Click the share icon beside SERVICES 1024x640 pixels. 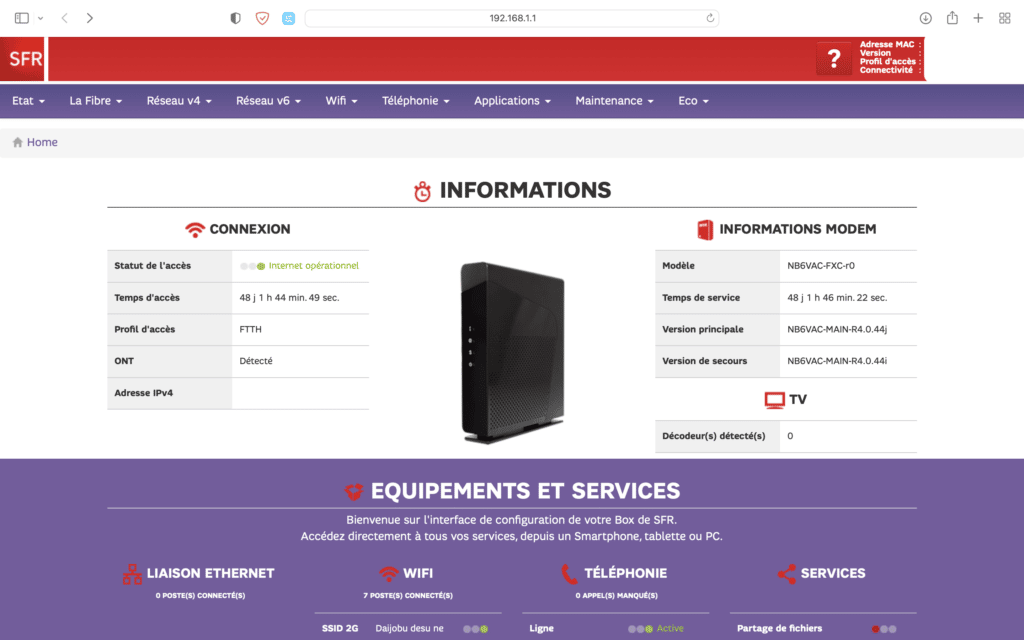[x=786, y=574]
